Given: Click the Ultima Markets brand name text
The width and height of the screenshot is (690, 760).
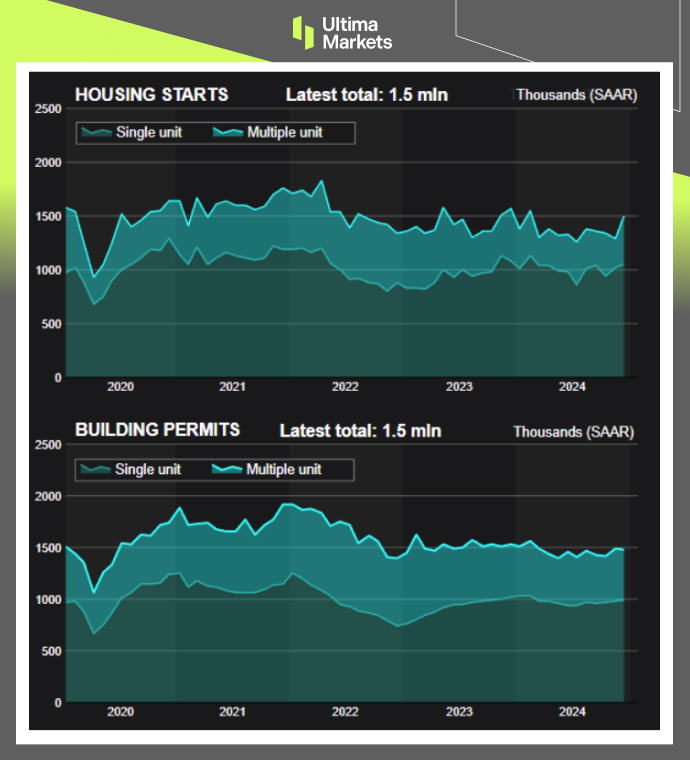Looking at the screenshot, I should pyautogui.click(x=356, y=32).
